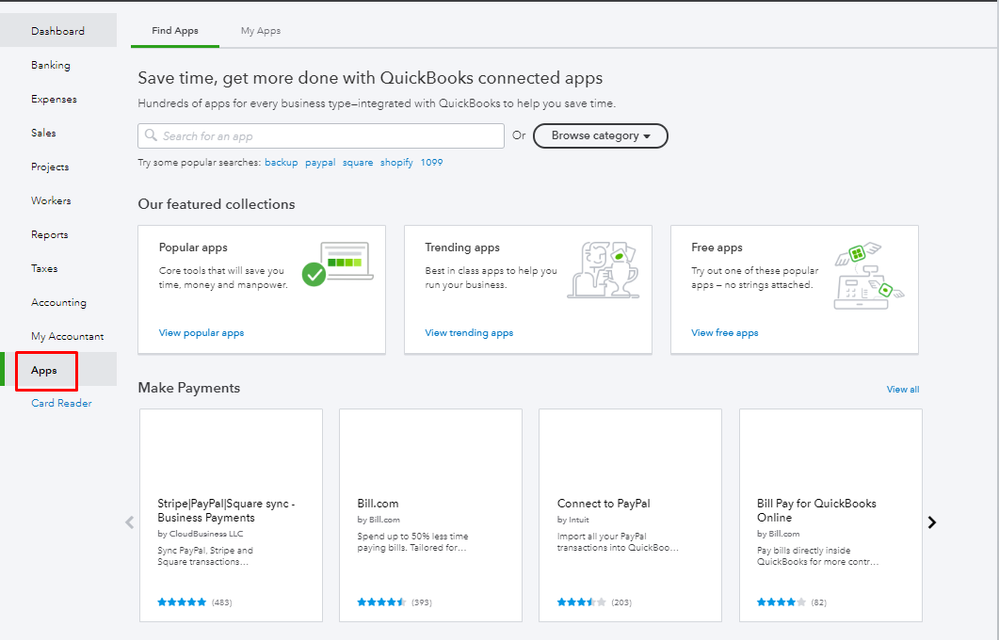Viewport: 999px width, 640px height.
Task: Open the View popular apps link
Action: [x=201, y=333]
